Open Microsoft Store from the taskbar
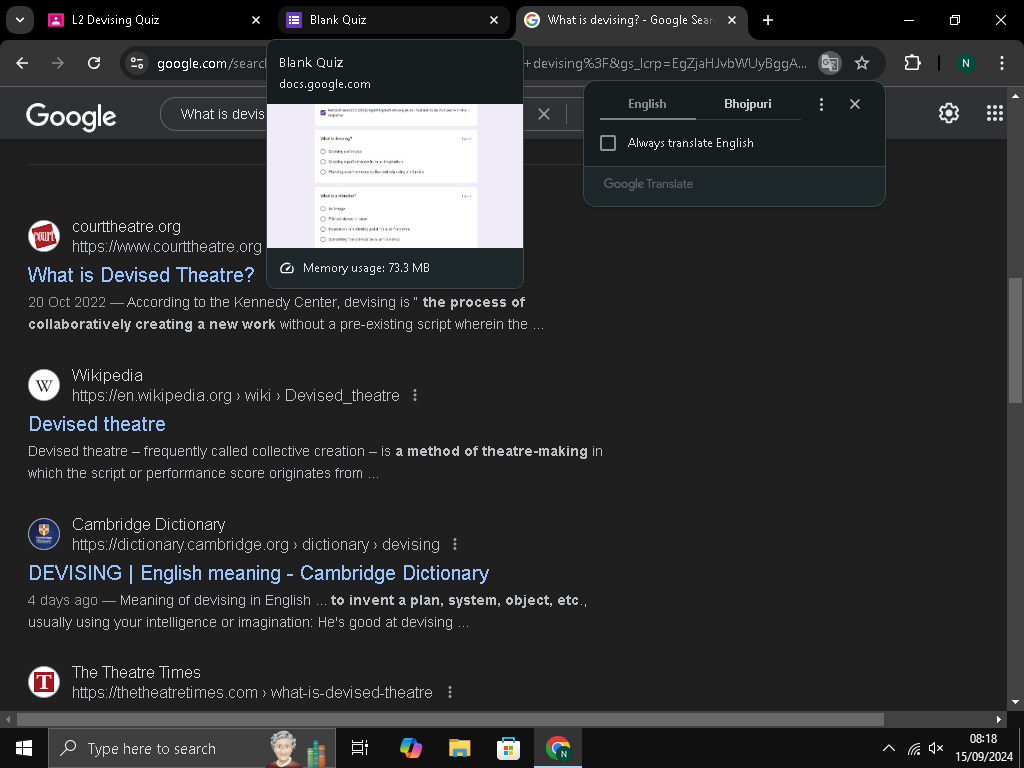This screenshot has height=768, width=1024. tap(508, 748)
